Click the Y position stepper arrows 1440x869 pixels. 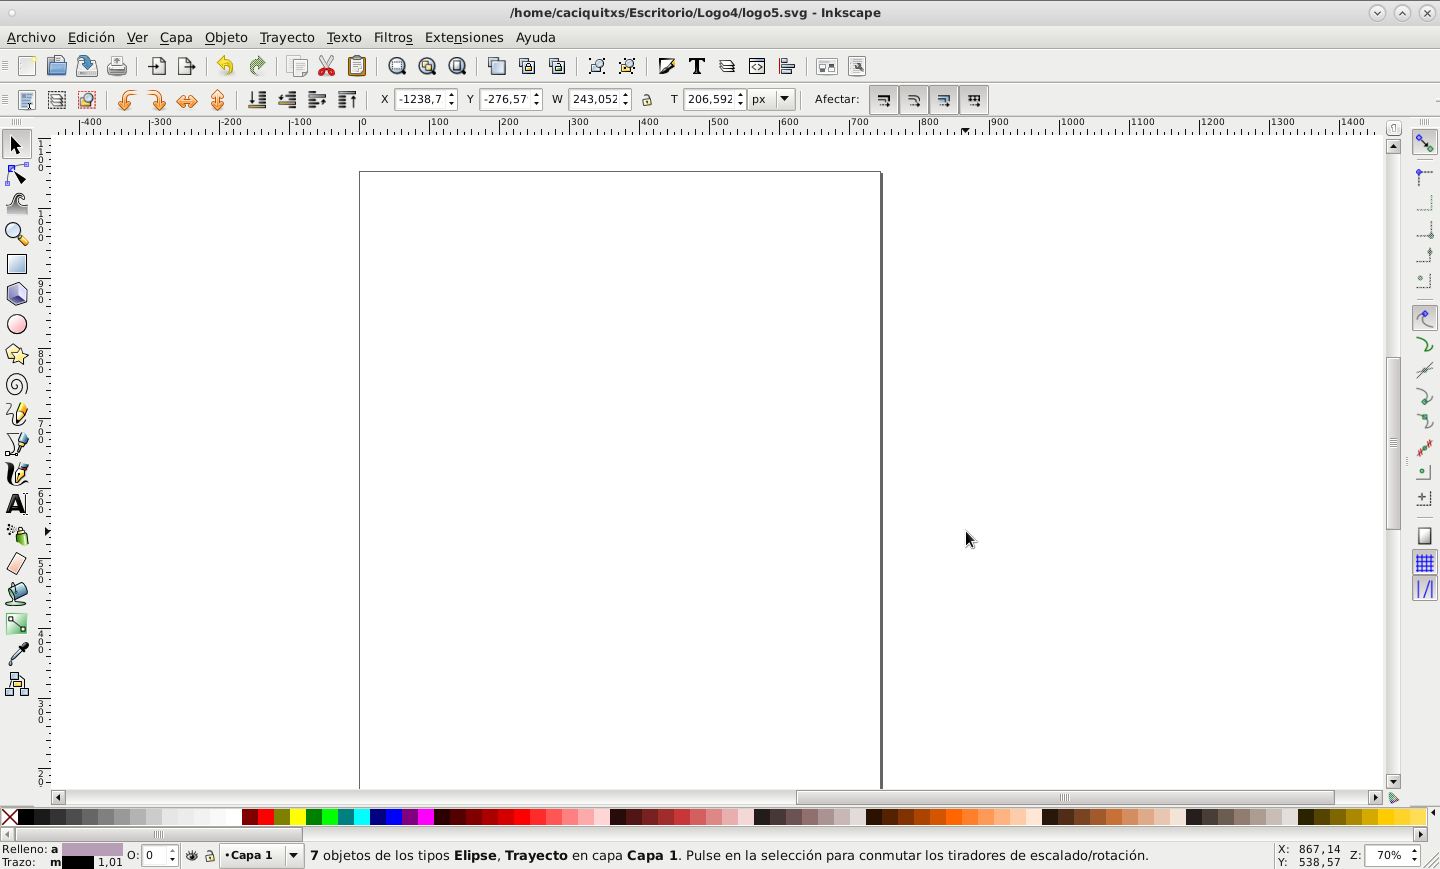click(537, 99)
